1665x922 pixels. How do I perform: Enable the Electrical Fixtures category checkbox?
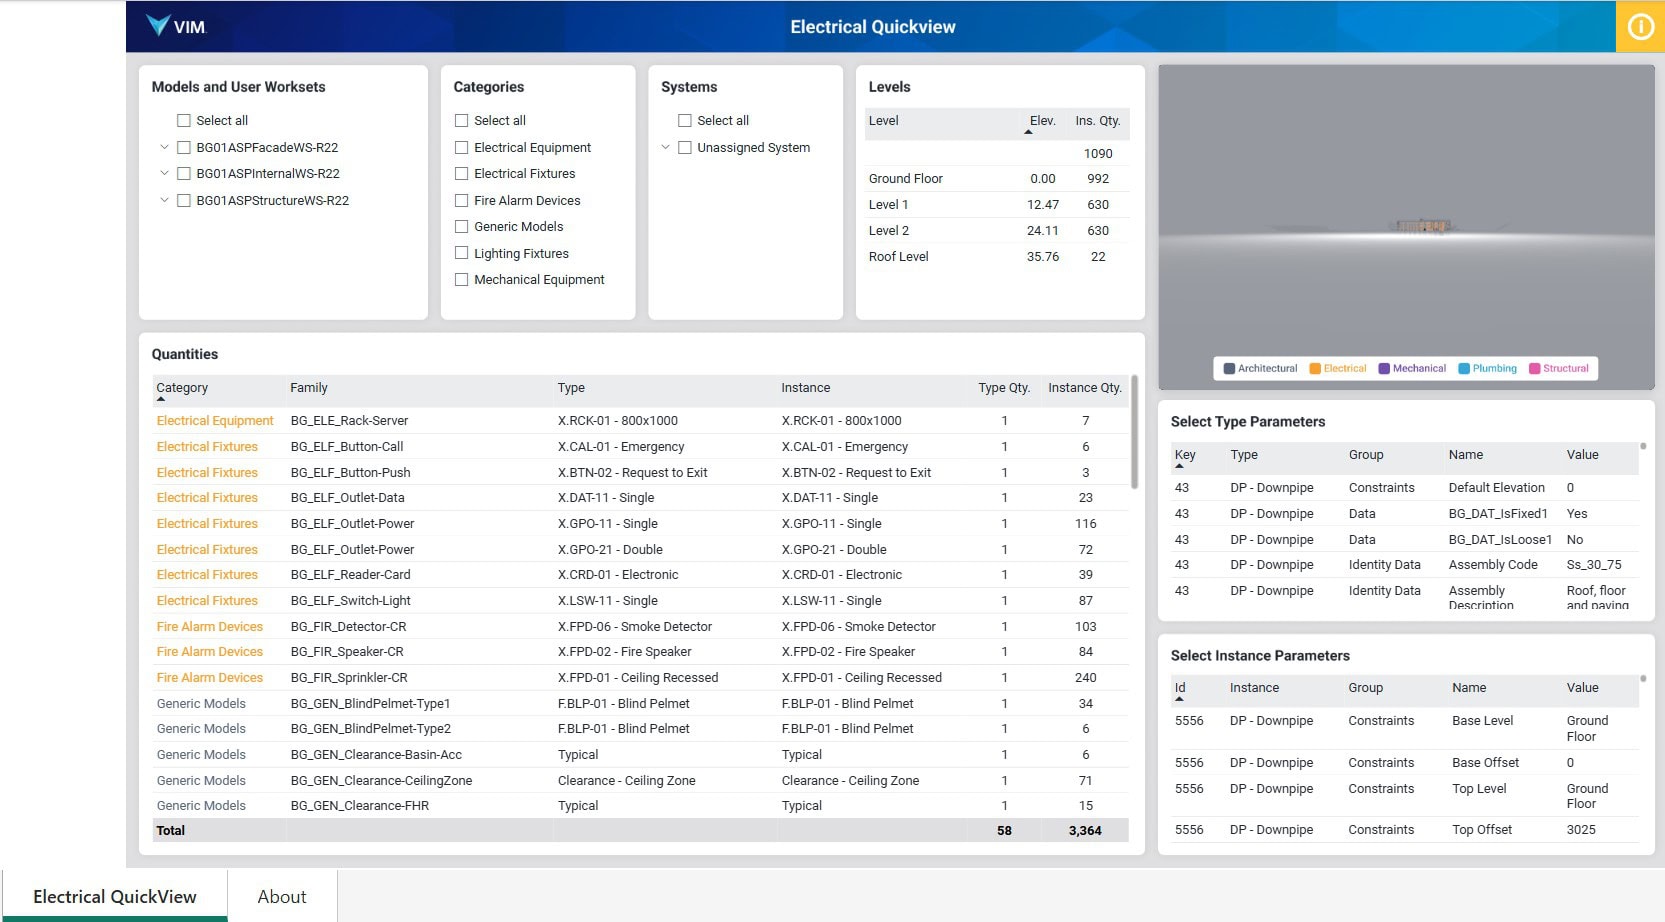[x=462, y=173]
